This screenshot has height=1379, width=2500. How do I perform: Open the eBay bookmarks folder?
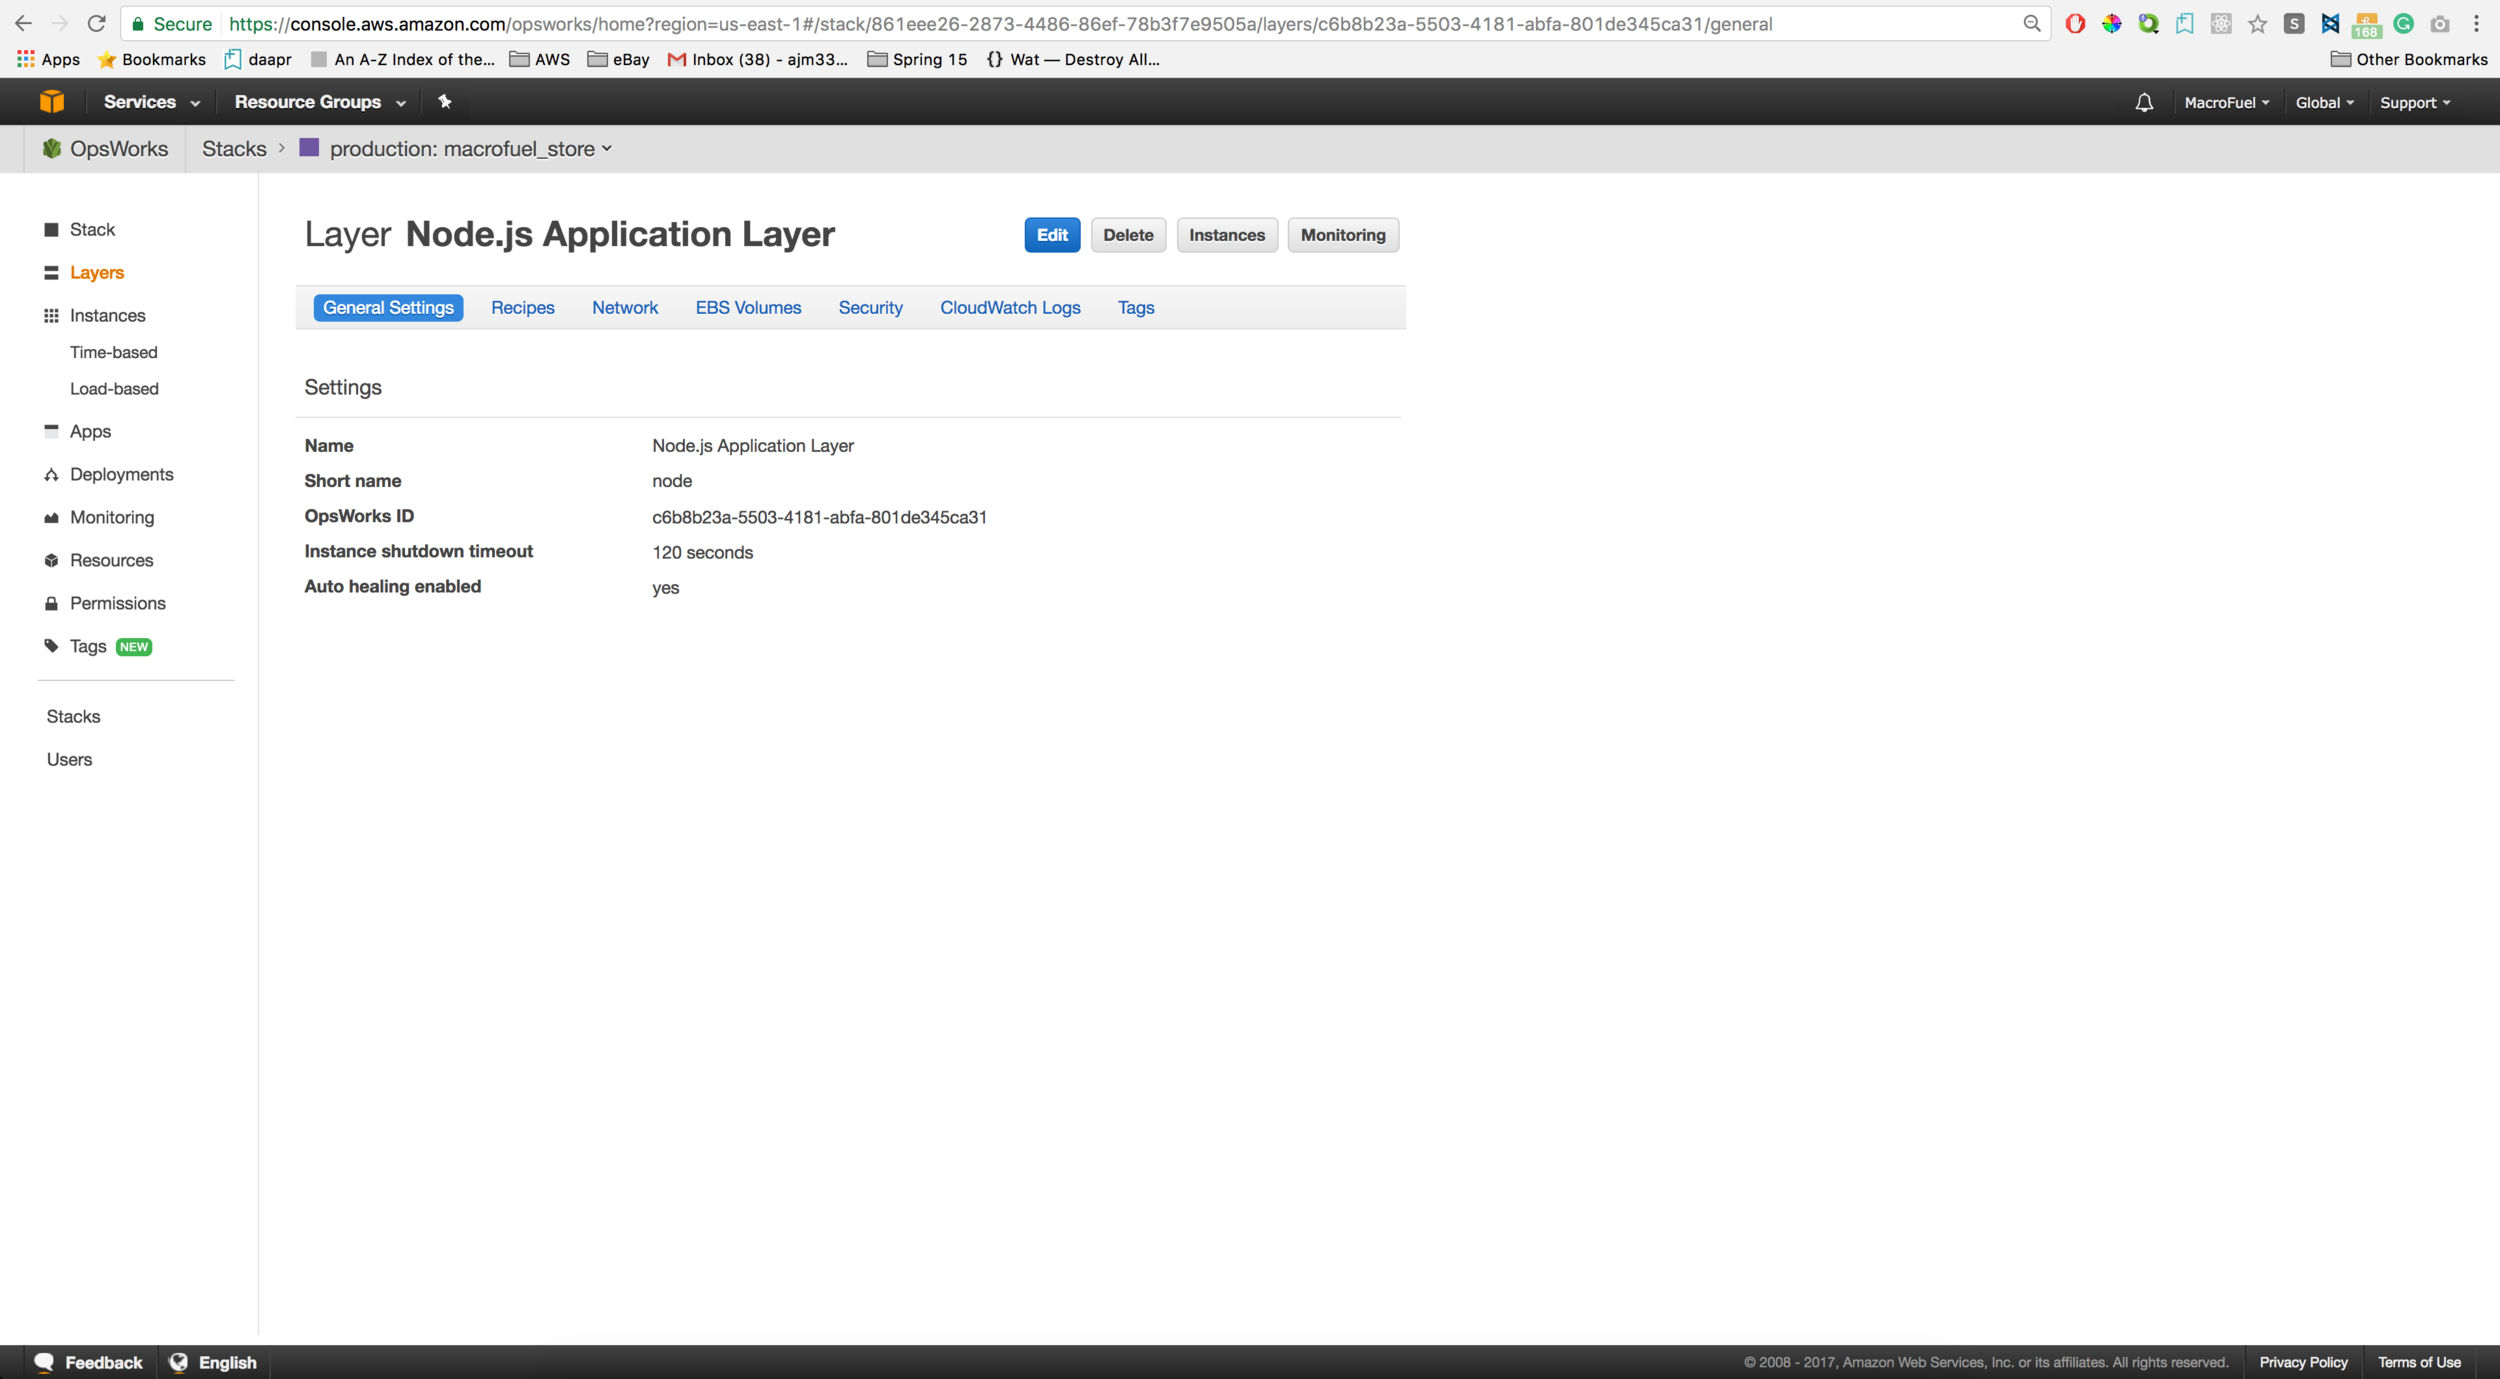(618, 59)
